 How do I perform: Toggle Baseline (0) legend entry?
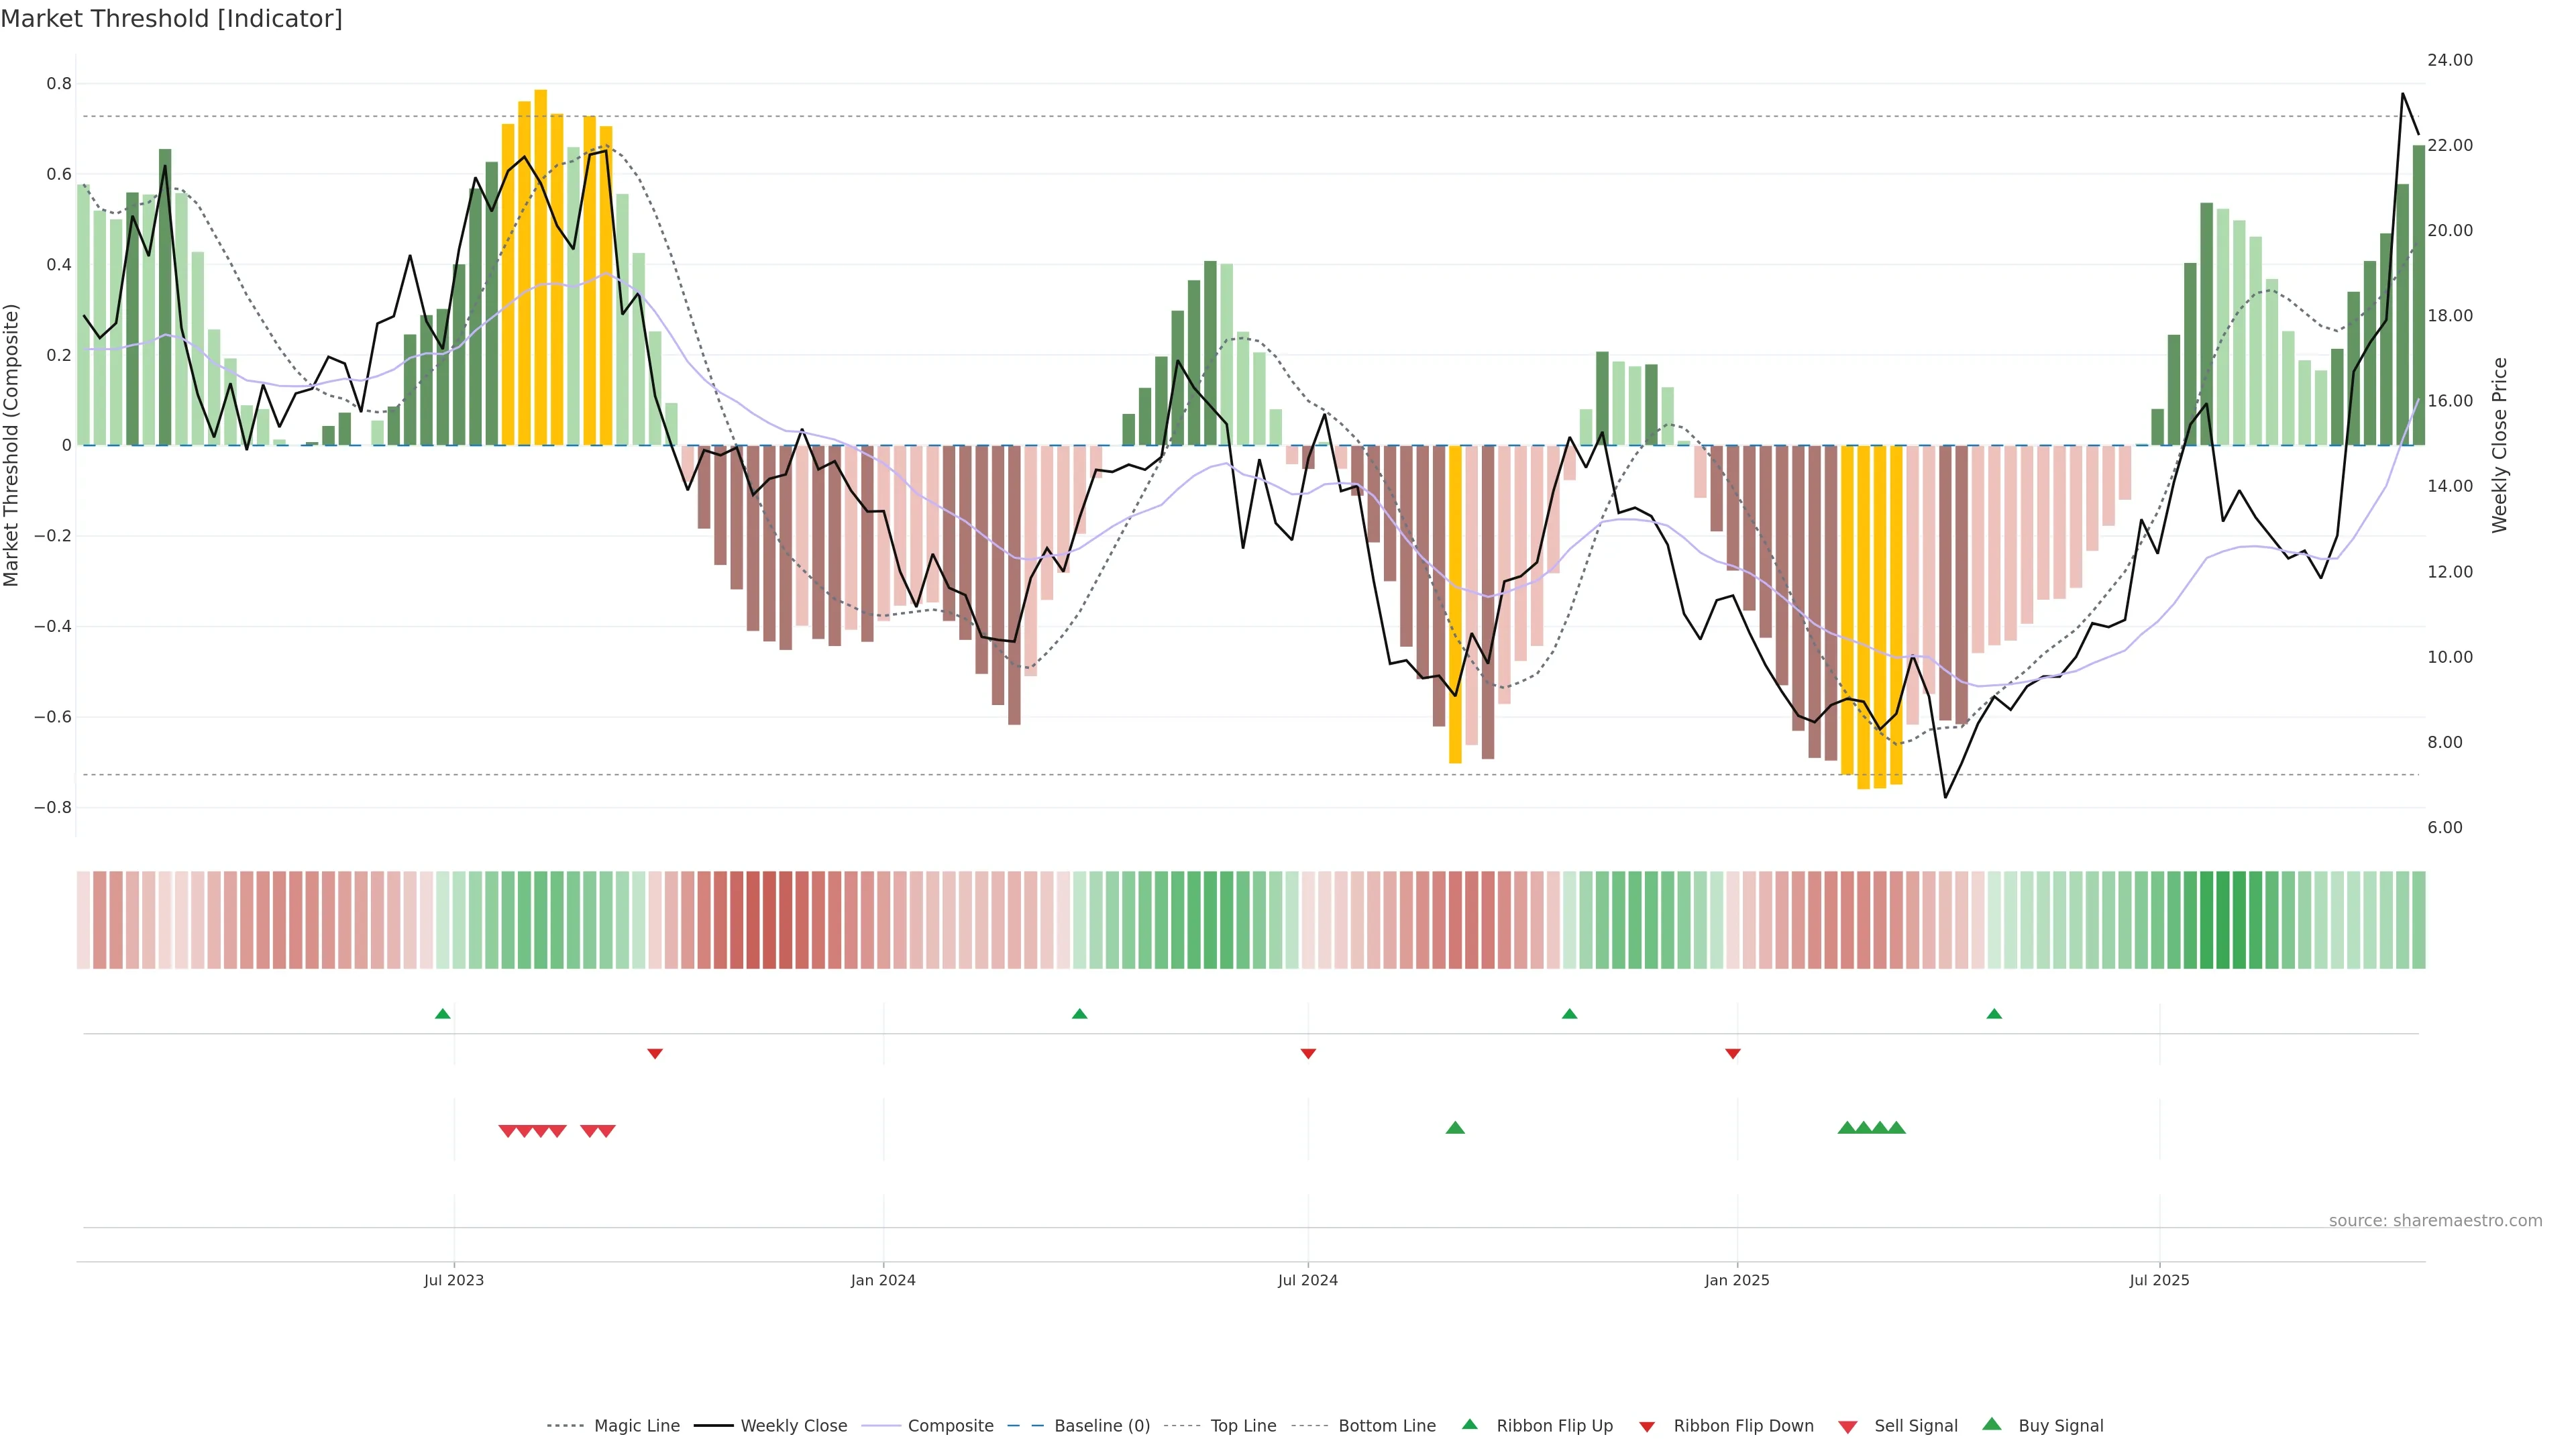pos(1102,1426)
